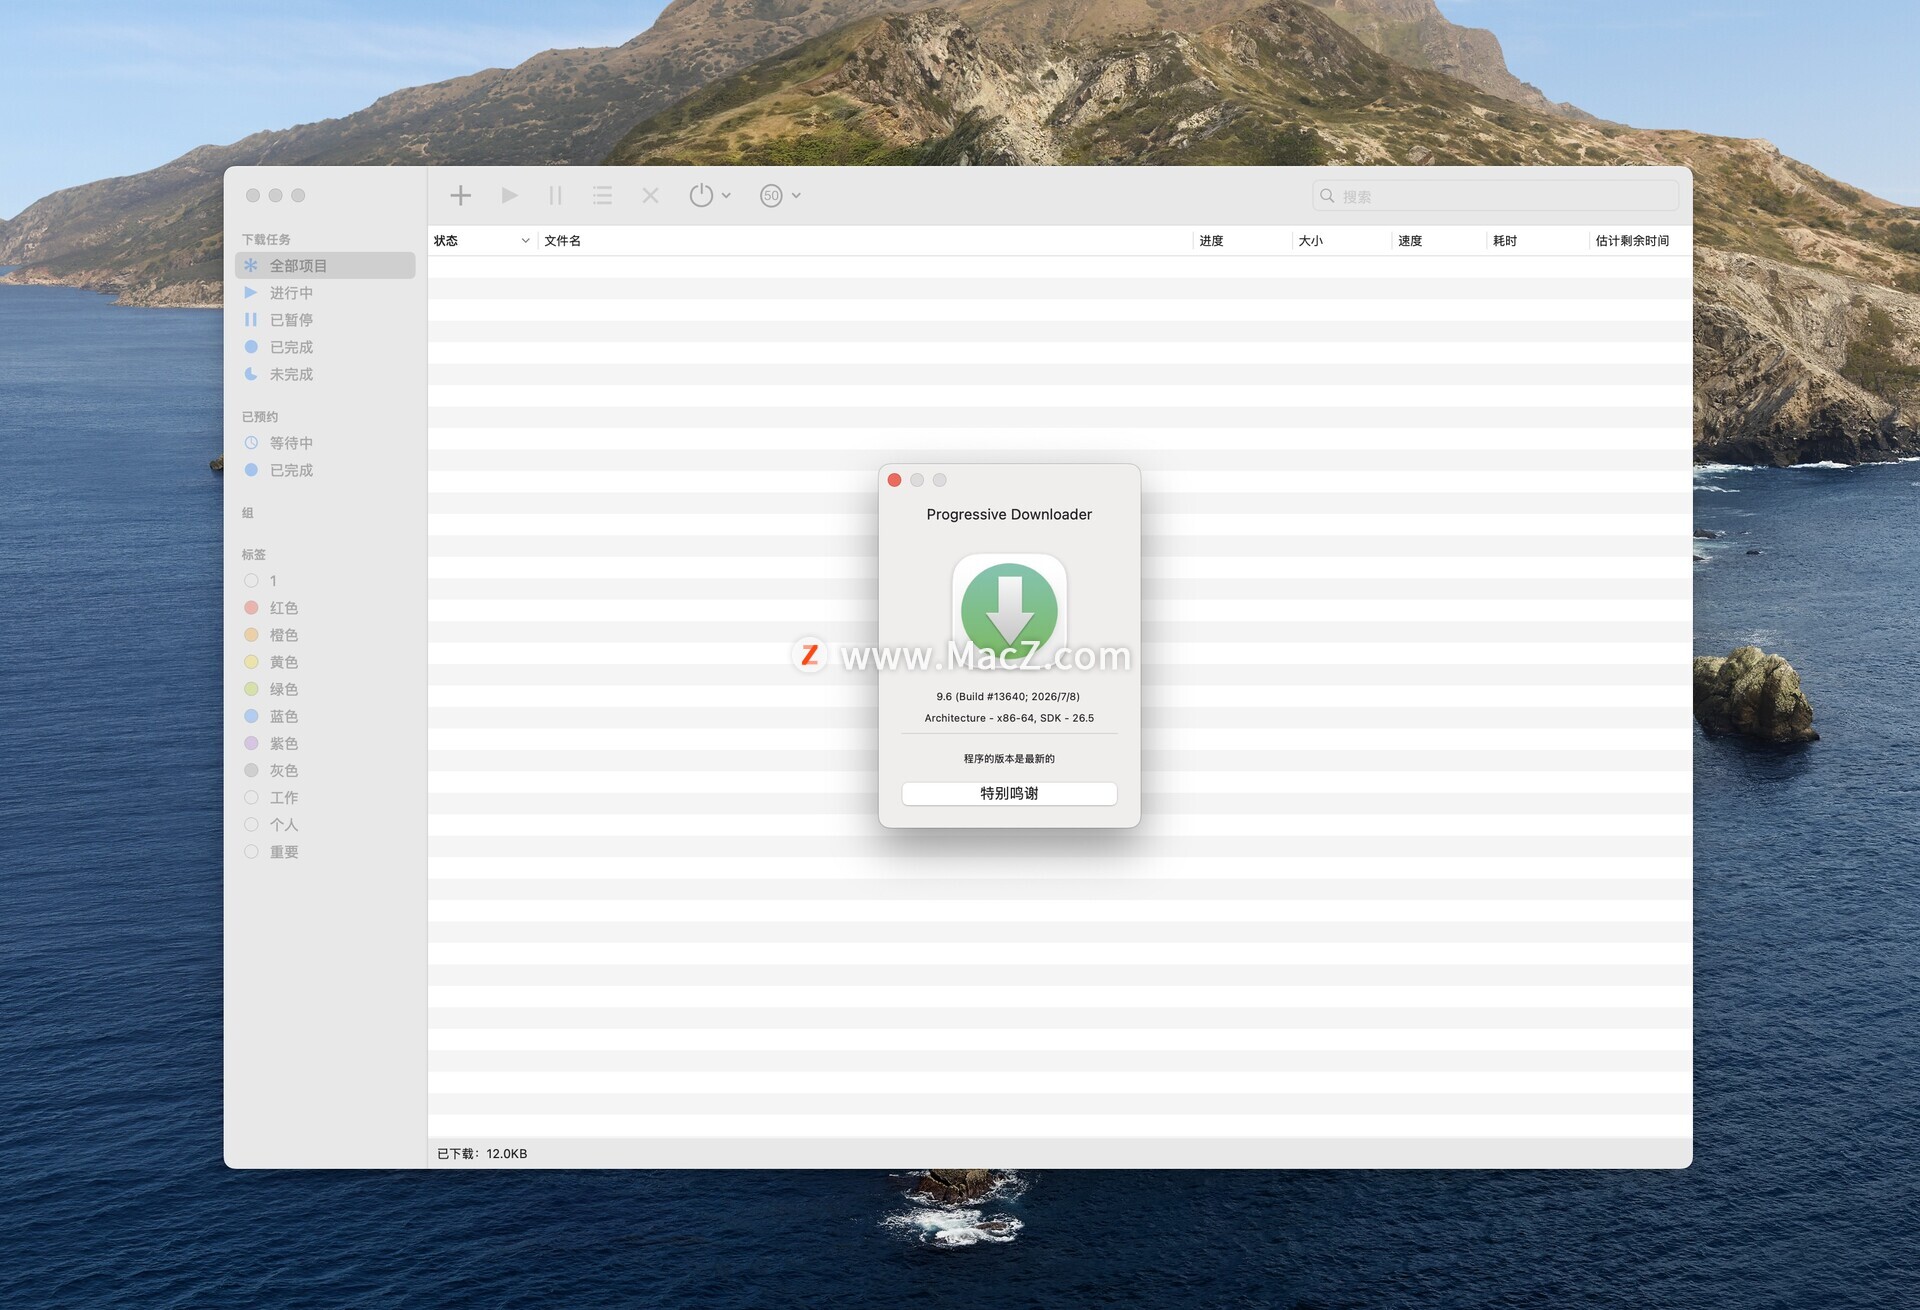Select 已暂停 in the sidebar
The width and height of the screenshot is (1920, 1310).
(x=325, y=320)
